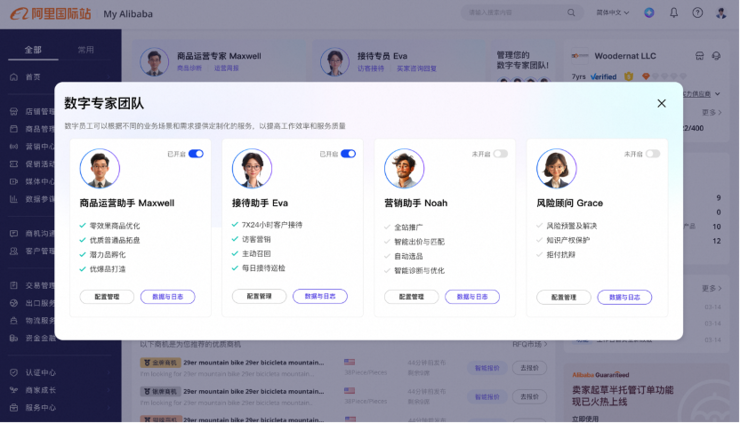Close the 数字专家团队 dialog
The image size is (740, 423).
661,103
